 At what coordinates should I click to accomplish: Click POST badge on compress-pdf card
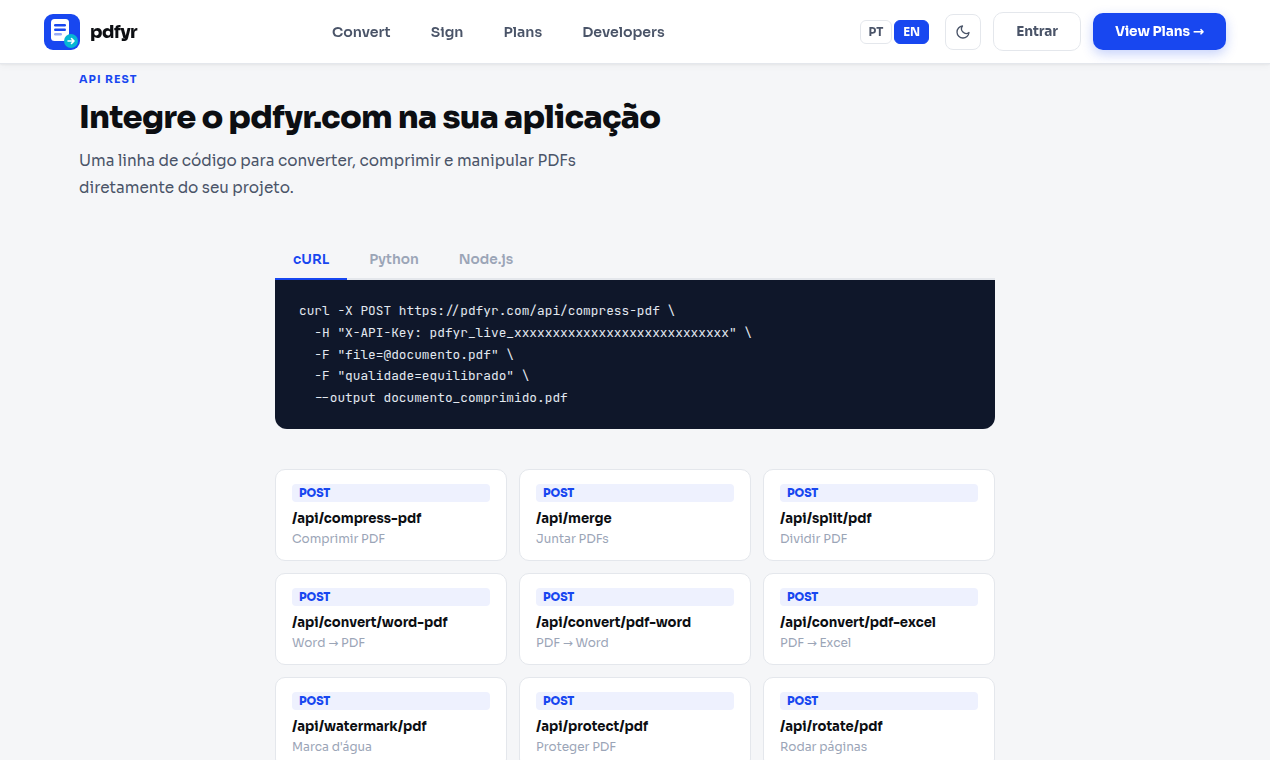click(391, 493)
